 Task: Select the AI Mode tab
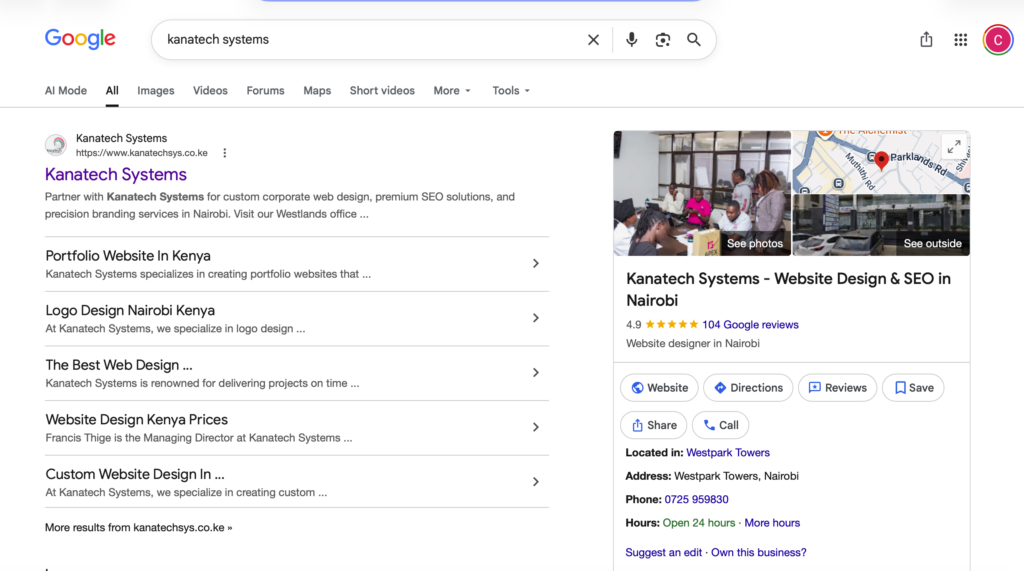65,91
